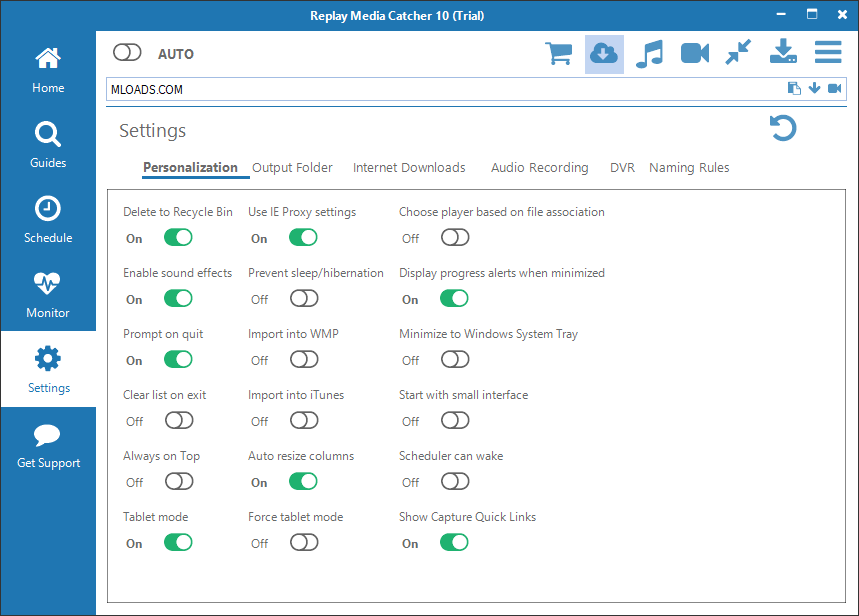Click inside the MLOADS.COM address field

coord(400,88)
